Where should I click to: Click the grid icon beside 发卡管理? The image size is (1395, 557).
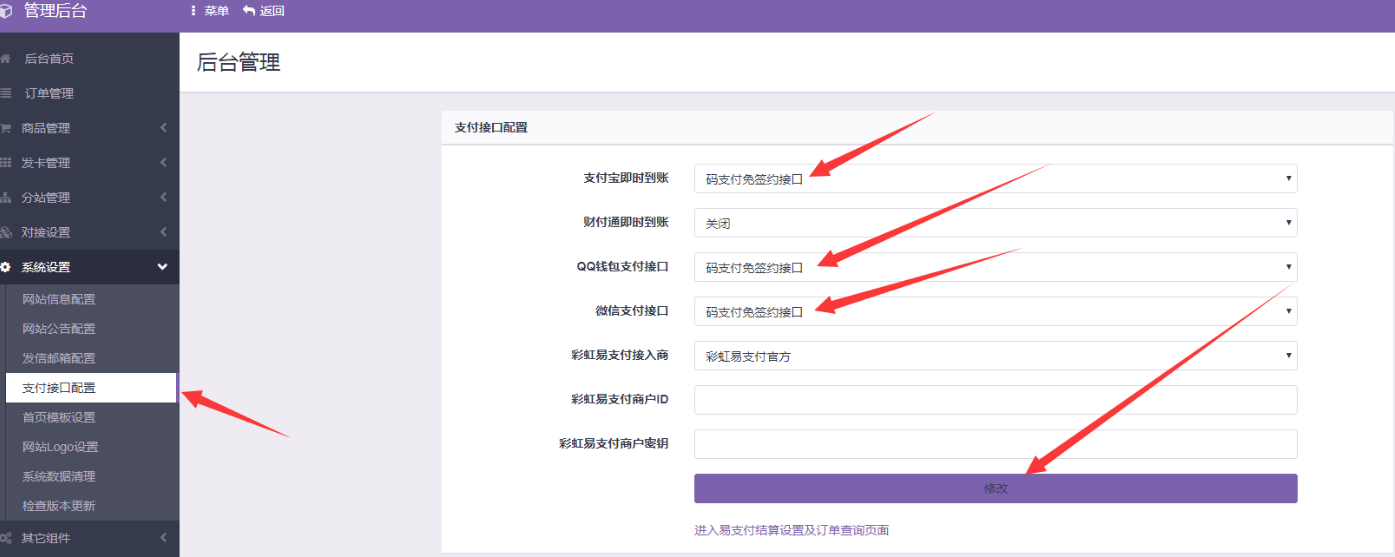(x=6, y=163)
